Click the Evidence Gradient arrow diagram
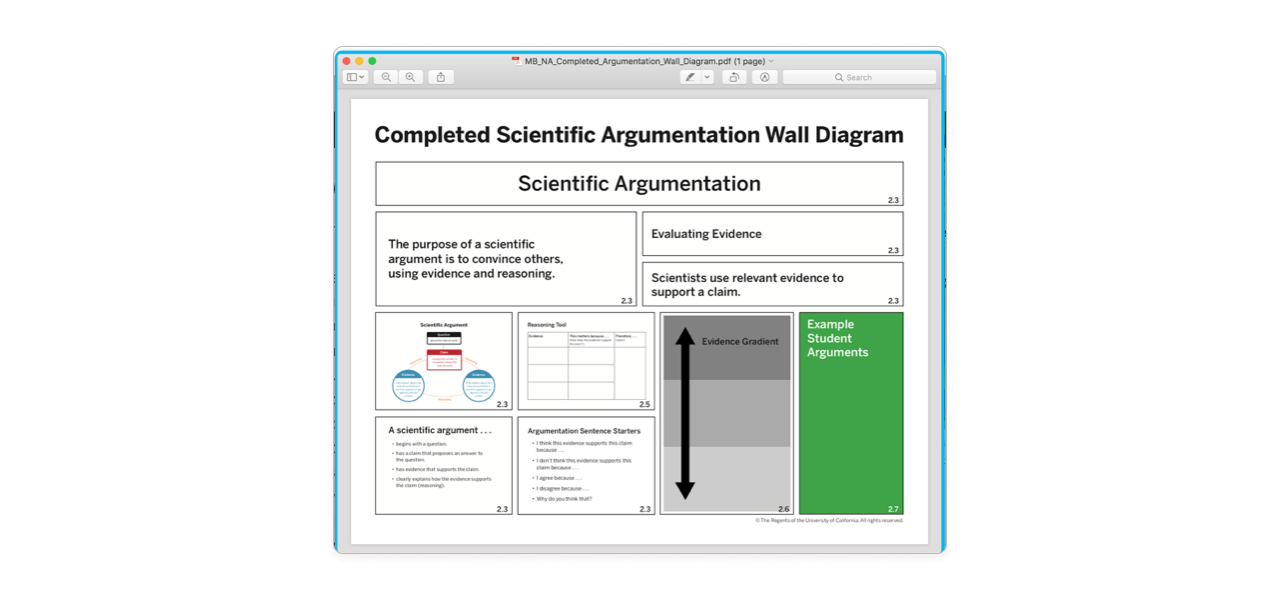The image size is (1280, 600). coord(727,413)
